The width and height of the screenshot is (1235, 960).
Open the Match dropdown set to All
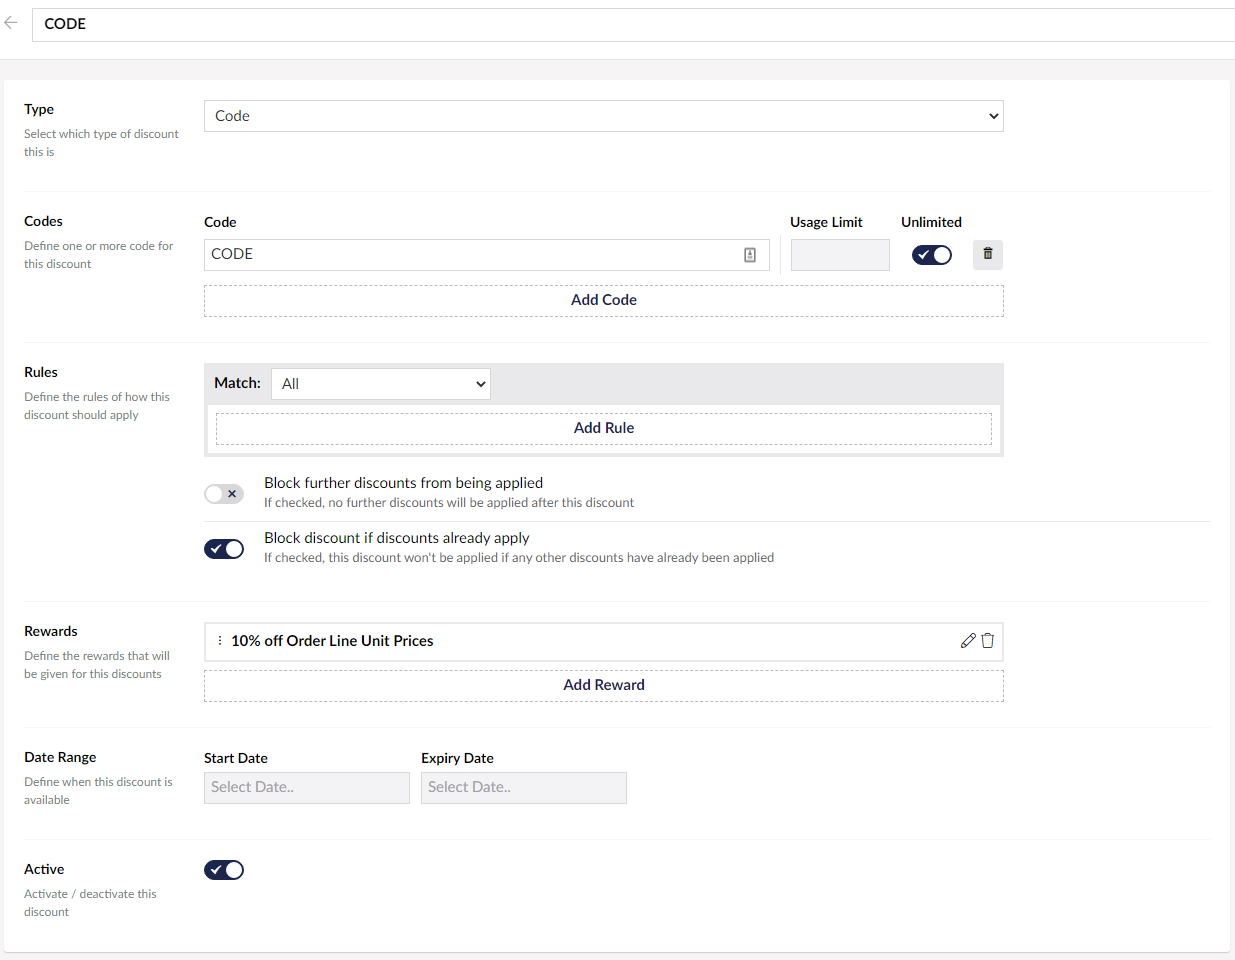381,384
